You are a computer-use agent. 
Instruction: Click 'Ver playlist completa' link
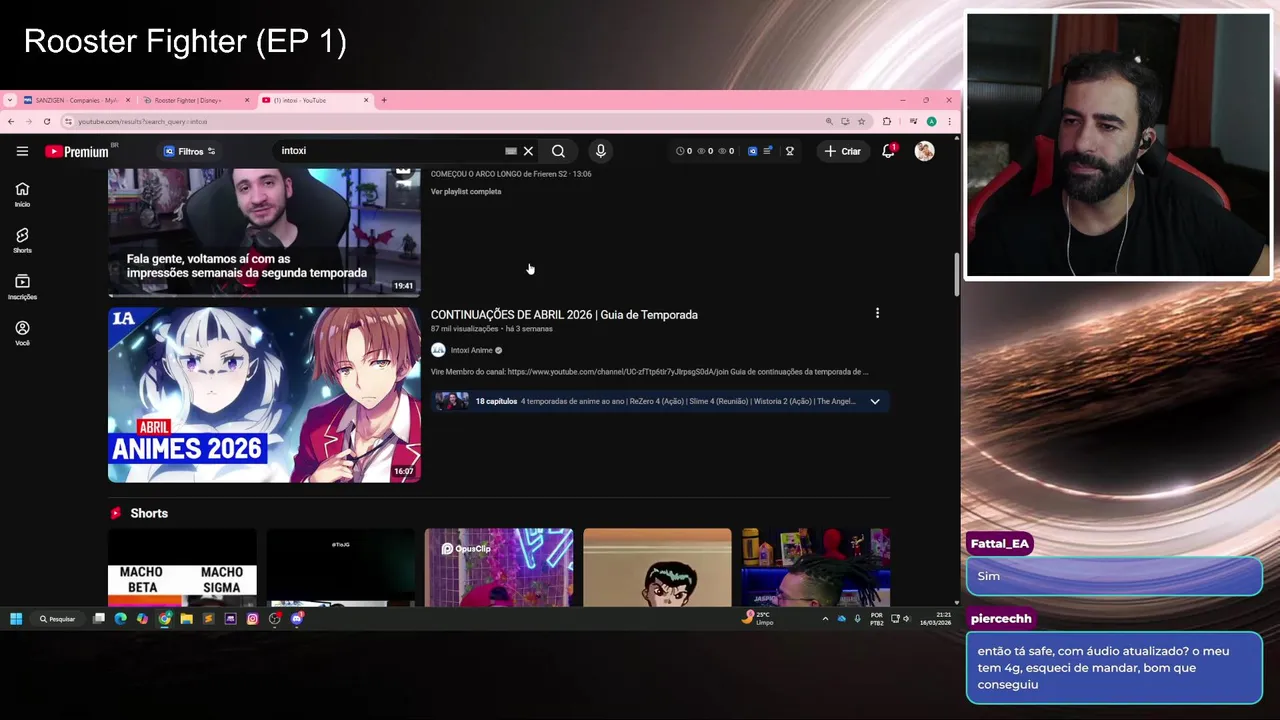466,191
